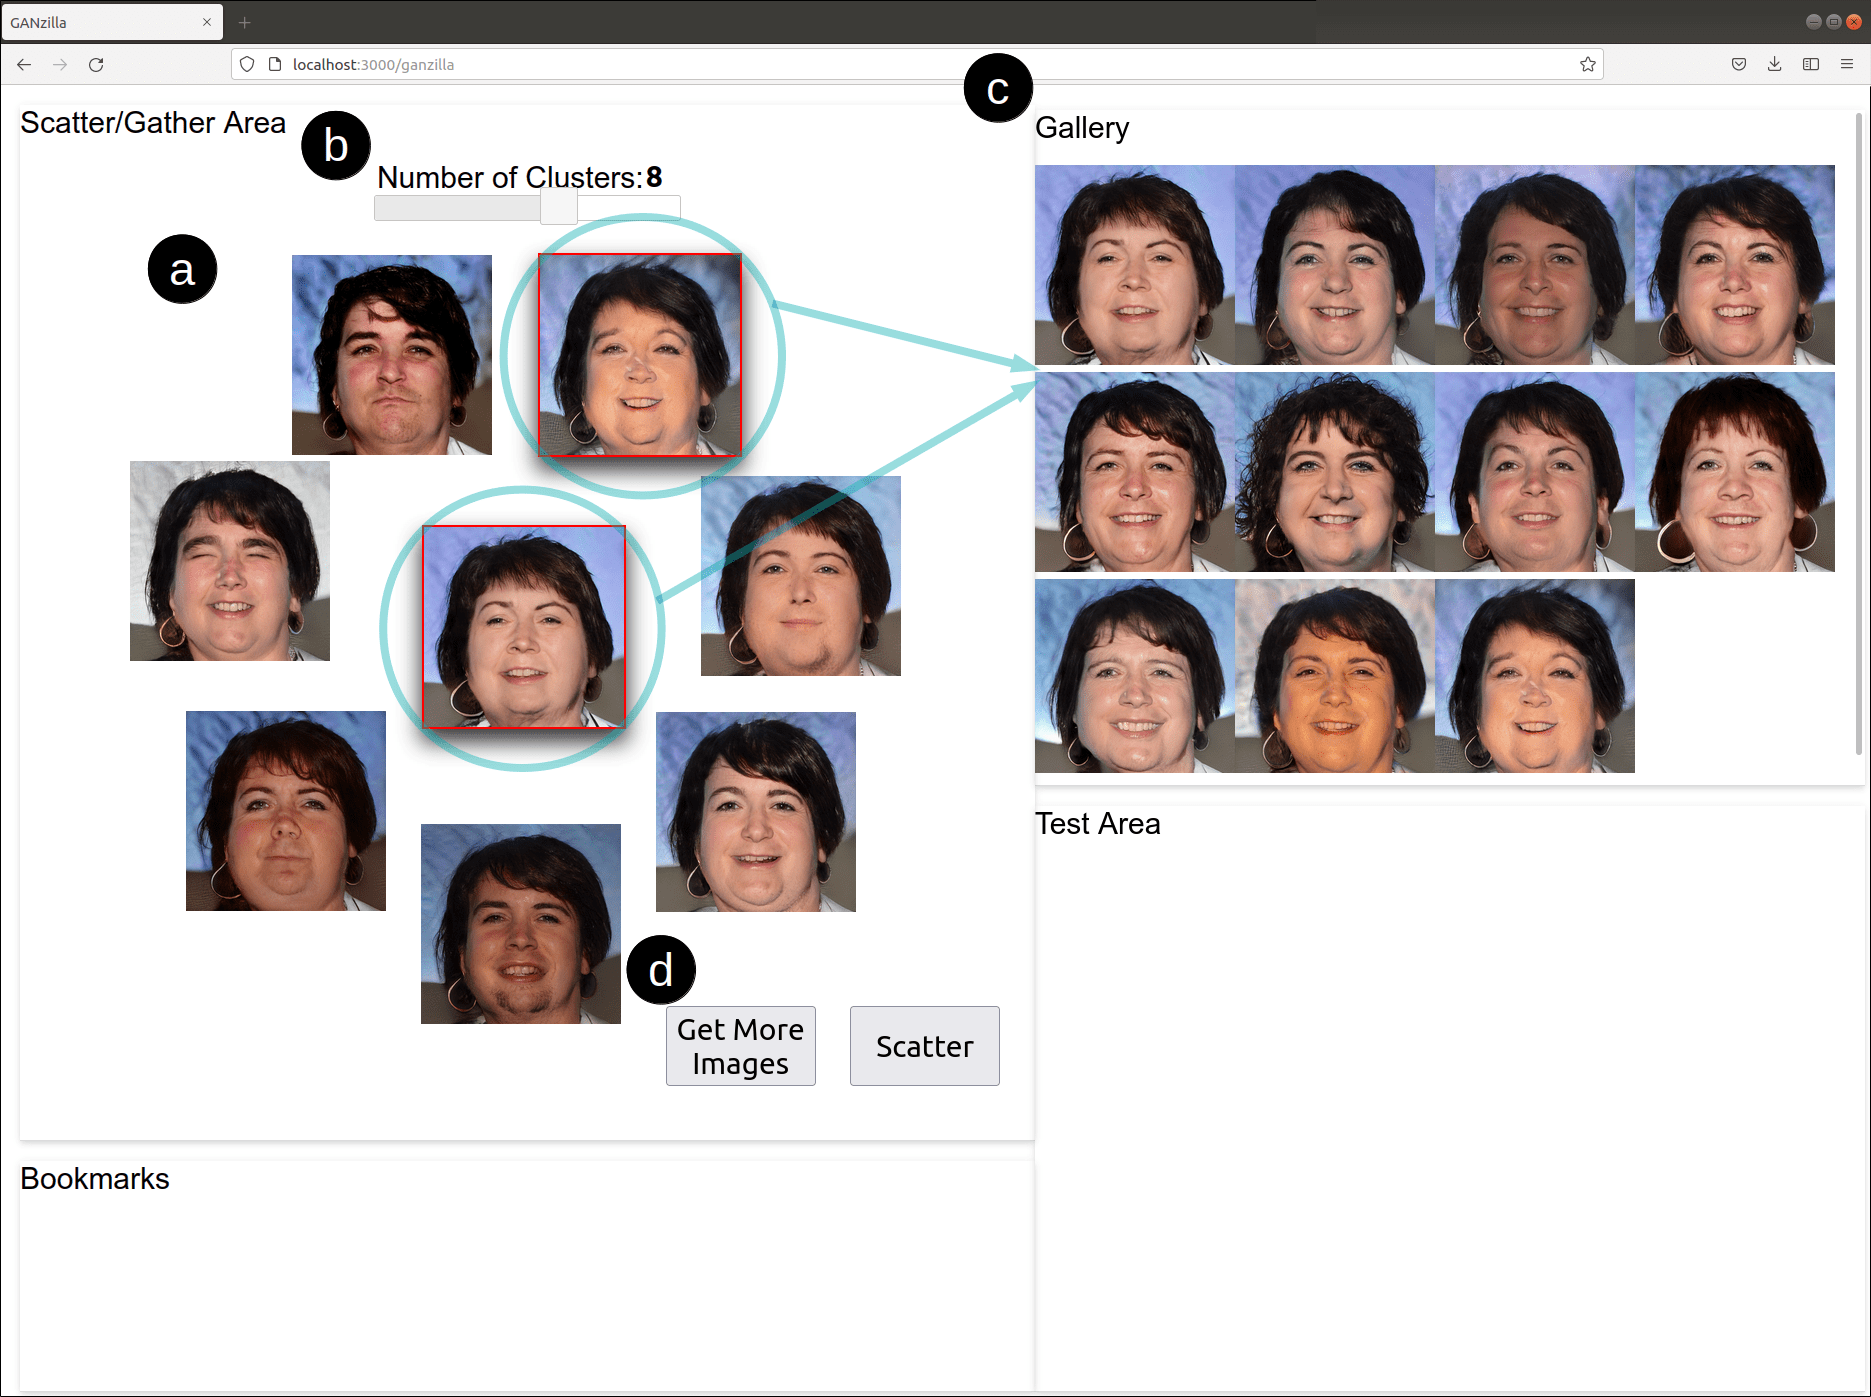Toggle the browser sidebar icon
1871x1397 pixels.
pyautogui.click(x=1810, y=65)
